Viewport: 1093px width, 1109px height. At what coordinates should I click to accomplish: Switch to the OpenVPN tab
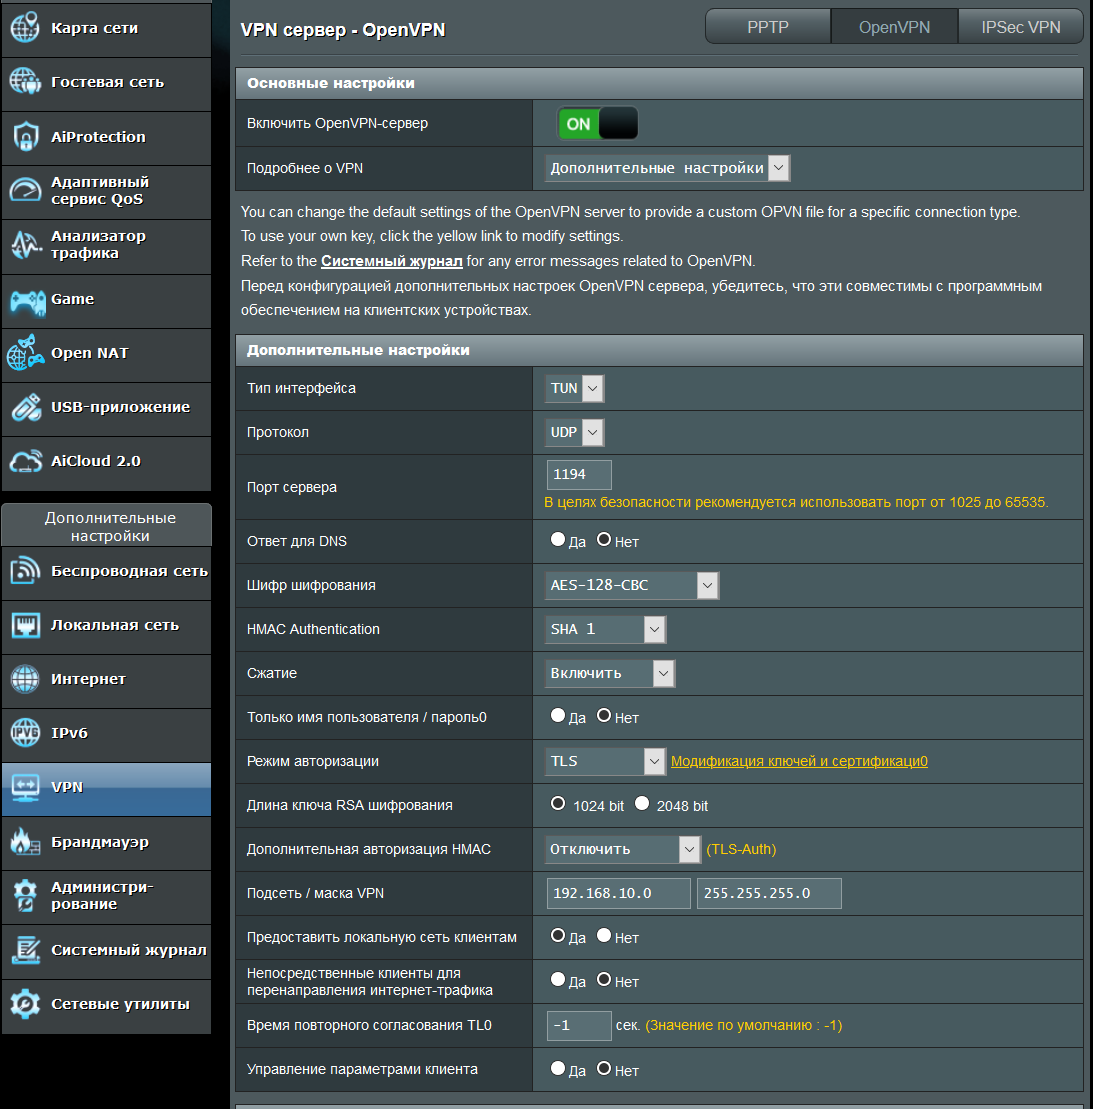(x=894, y=27)
